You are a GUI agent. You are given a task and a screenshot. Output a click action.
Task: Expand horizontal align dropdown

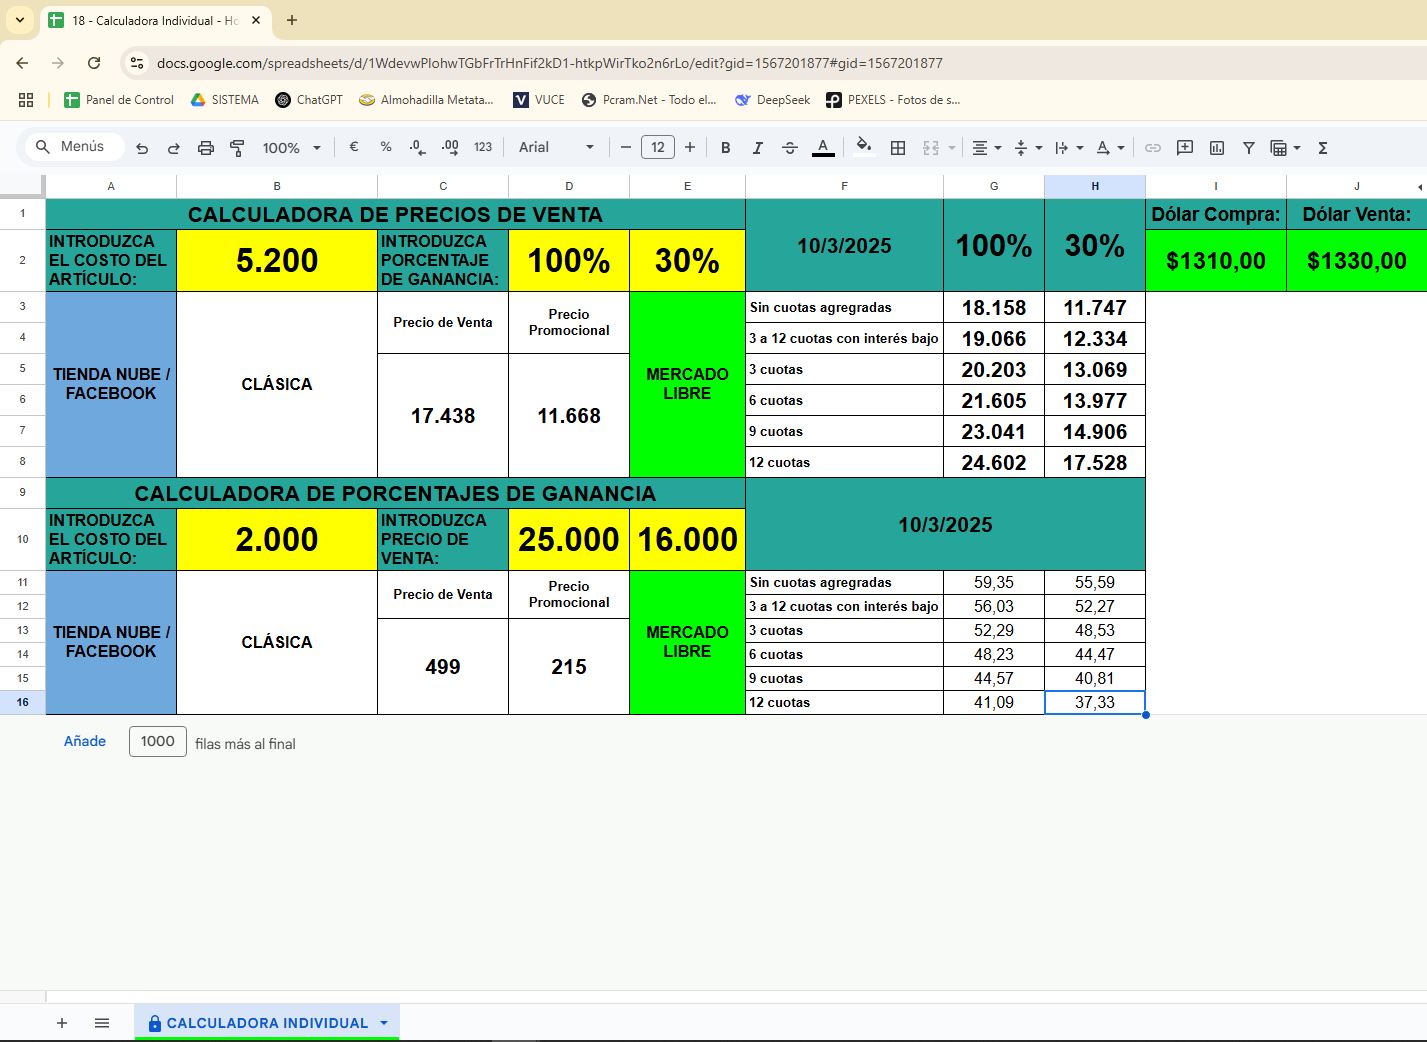click(x=986, y=148)
